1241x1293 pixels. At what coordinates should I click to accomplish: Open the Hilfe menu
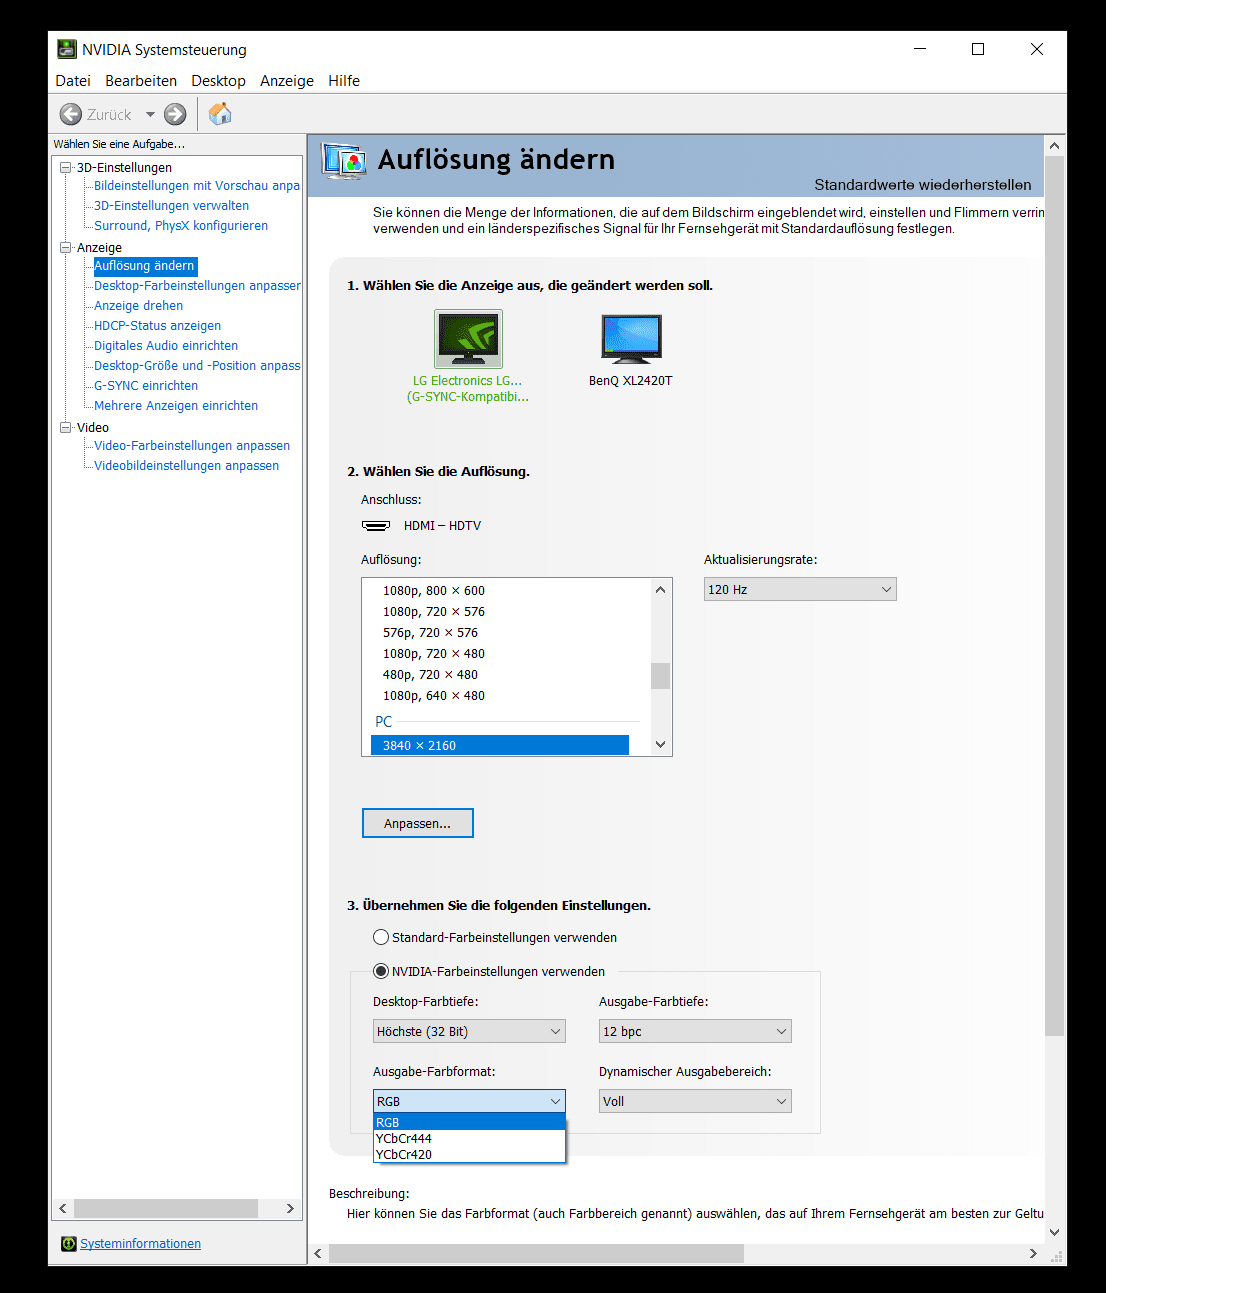point(344,81)
